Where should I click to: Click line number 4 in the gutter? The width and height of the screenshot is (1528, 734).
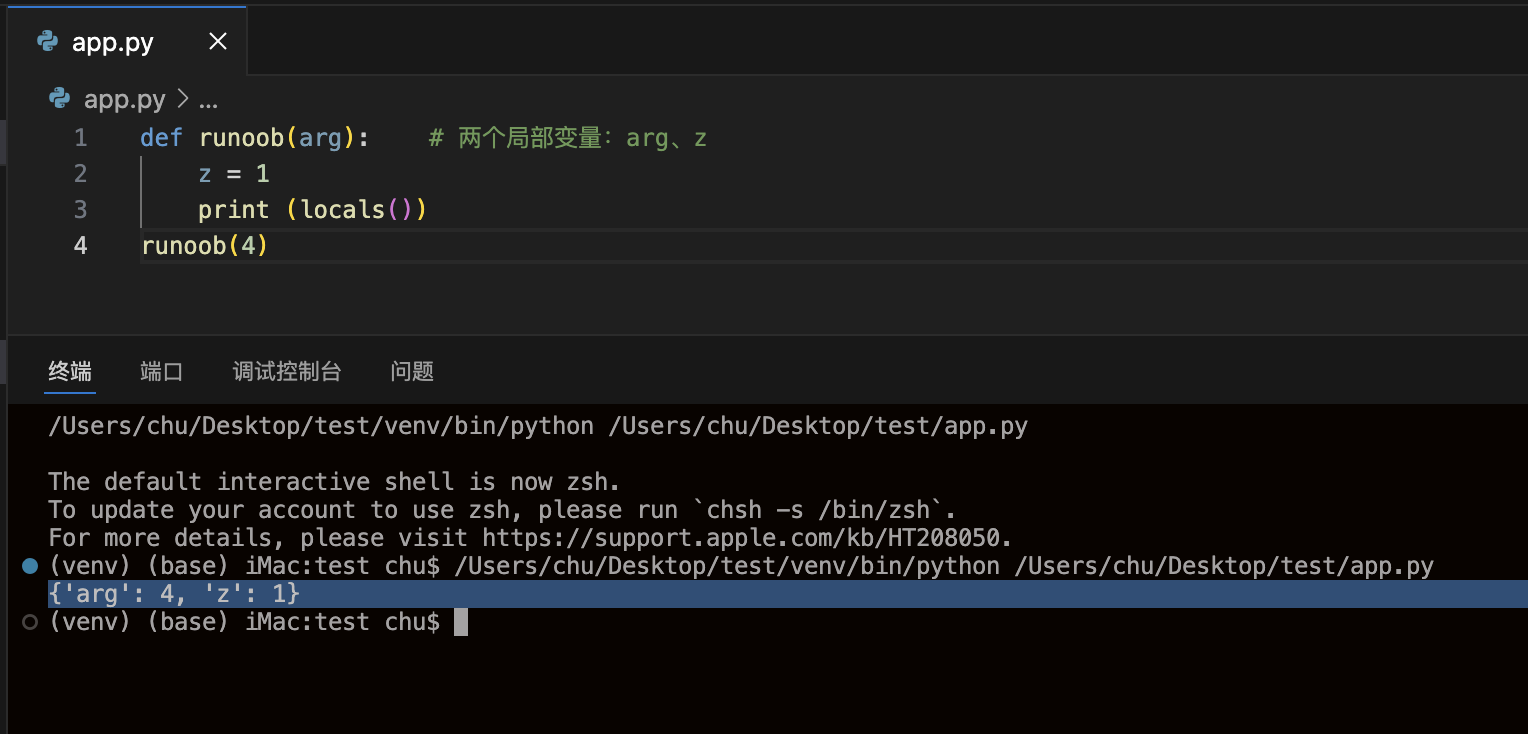coord(80,246)
